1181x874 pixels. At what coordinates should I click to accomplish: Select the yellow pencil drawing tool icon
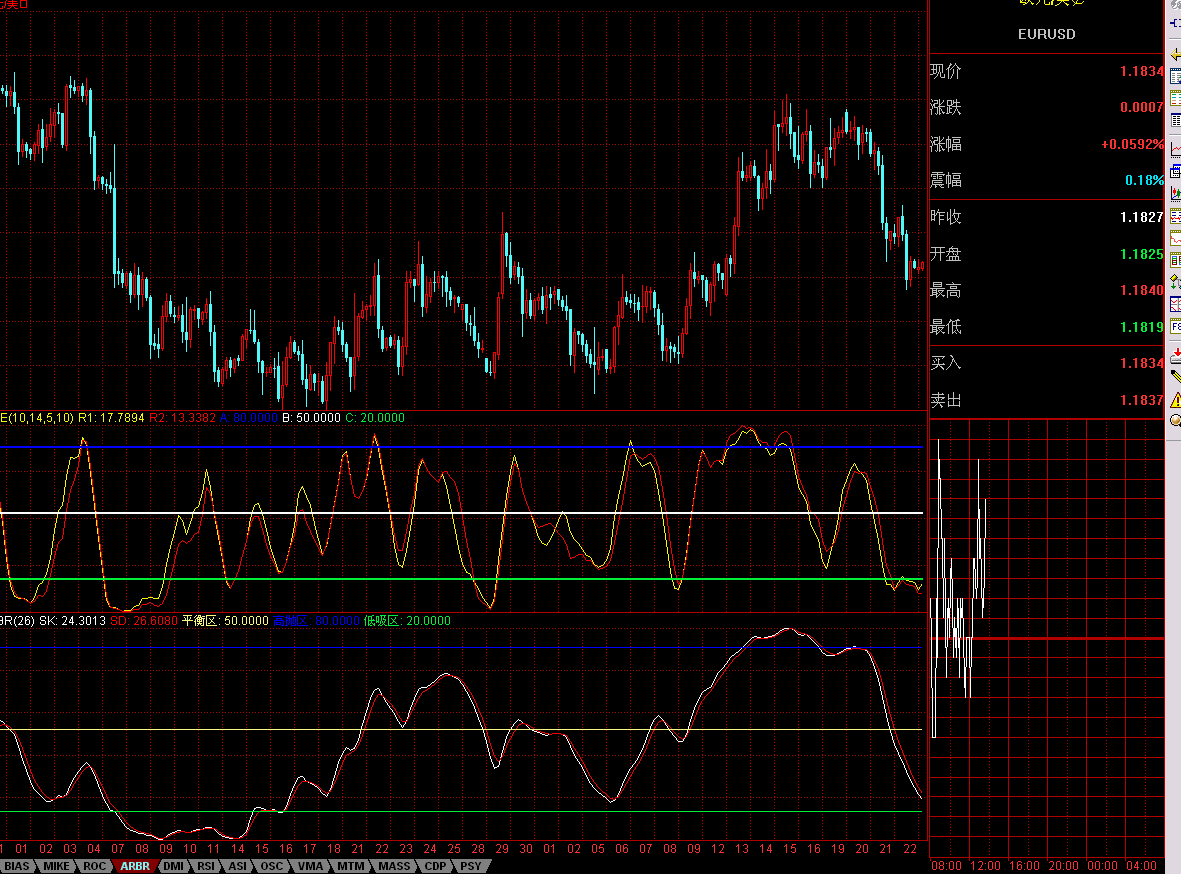tap(1176, 377)
